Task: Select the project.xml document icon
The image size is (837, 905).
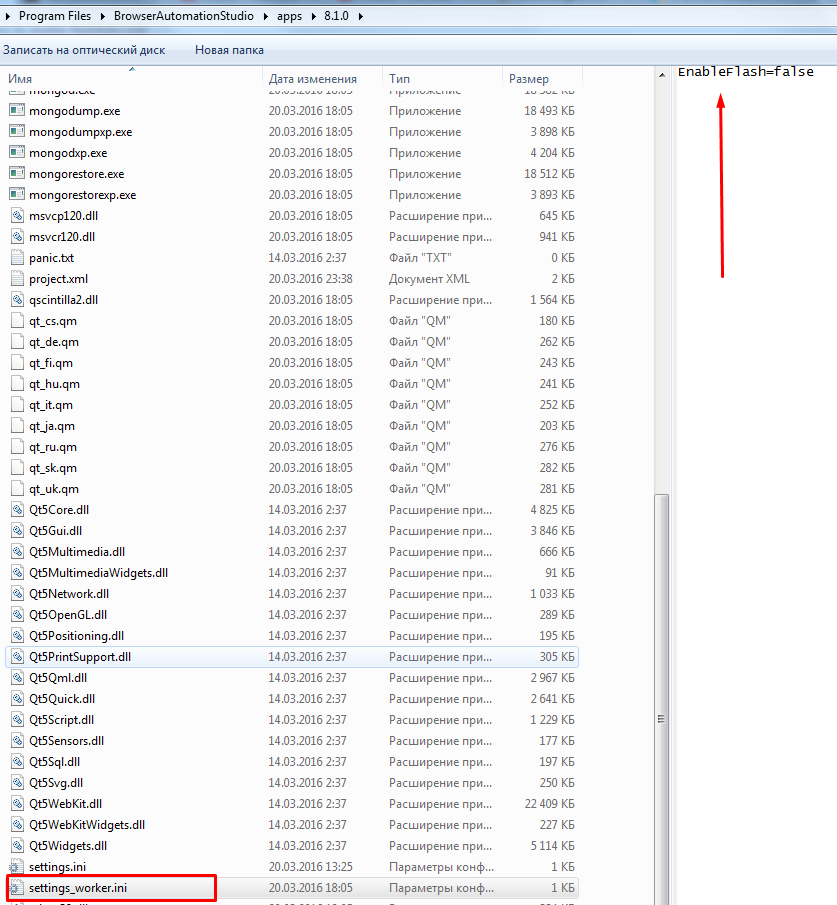Action: (x=17, y=279)
